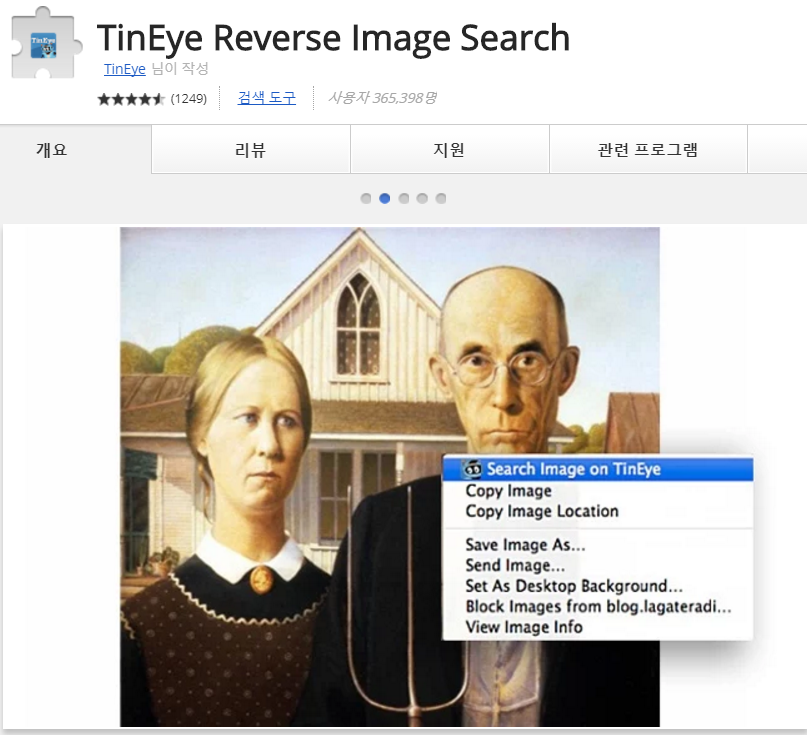Open the 지원 tab
This screenshot has height=735, width=807.
pos(449,150)
